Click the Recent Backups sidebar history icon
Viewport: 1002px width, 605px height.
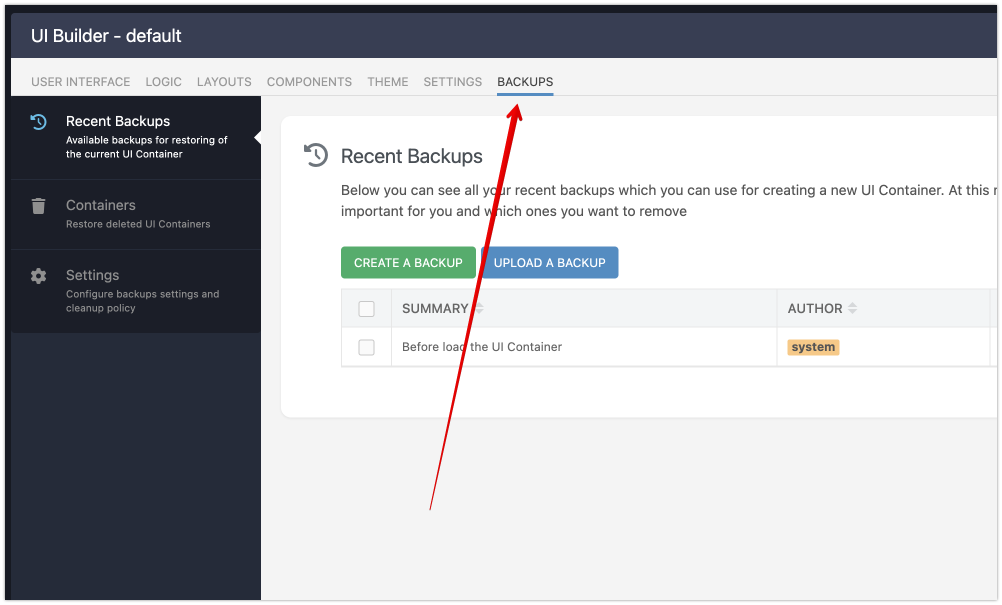[x=38, y=121]
